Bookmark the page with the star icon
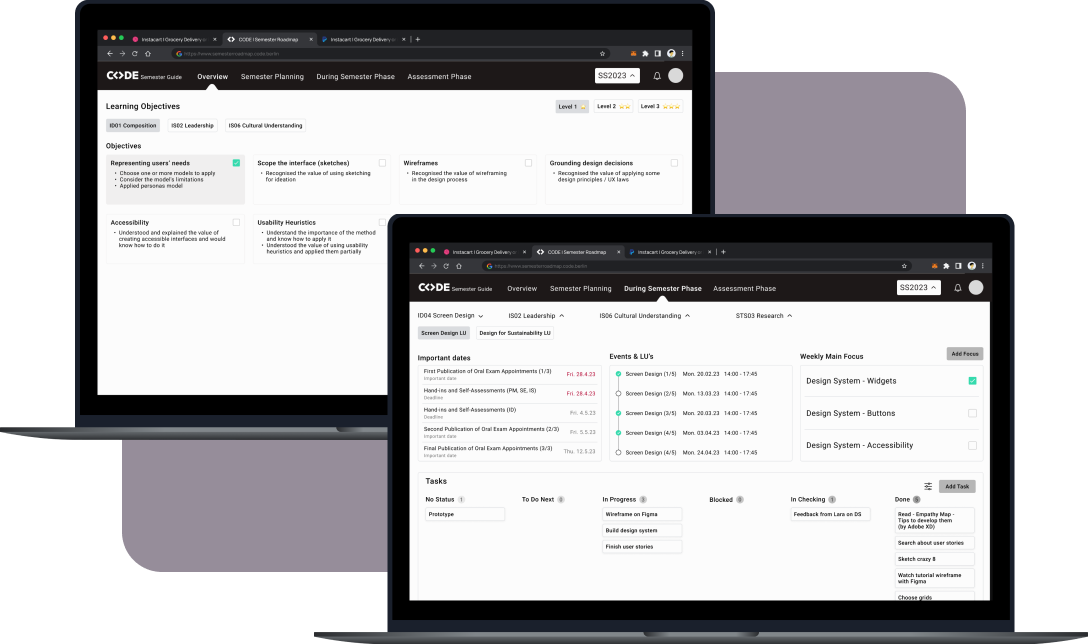 tap(904, 266)
